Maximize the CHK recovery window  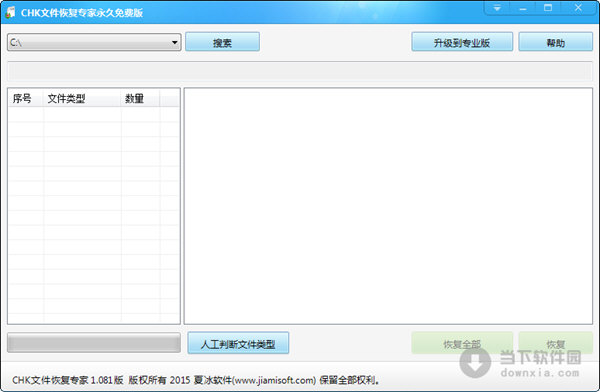click(548, 8)
